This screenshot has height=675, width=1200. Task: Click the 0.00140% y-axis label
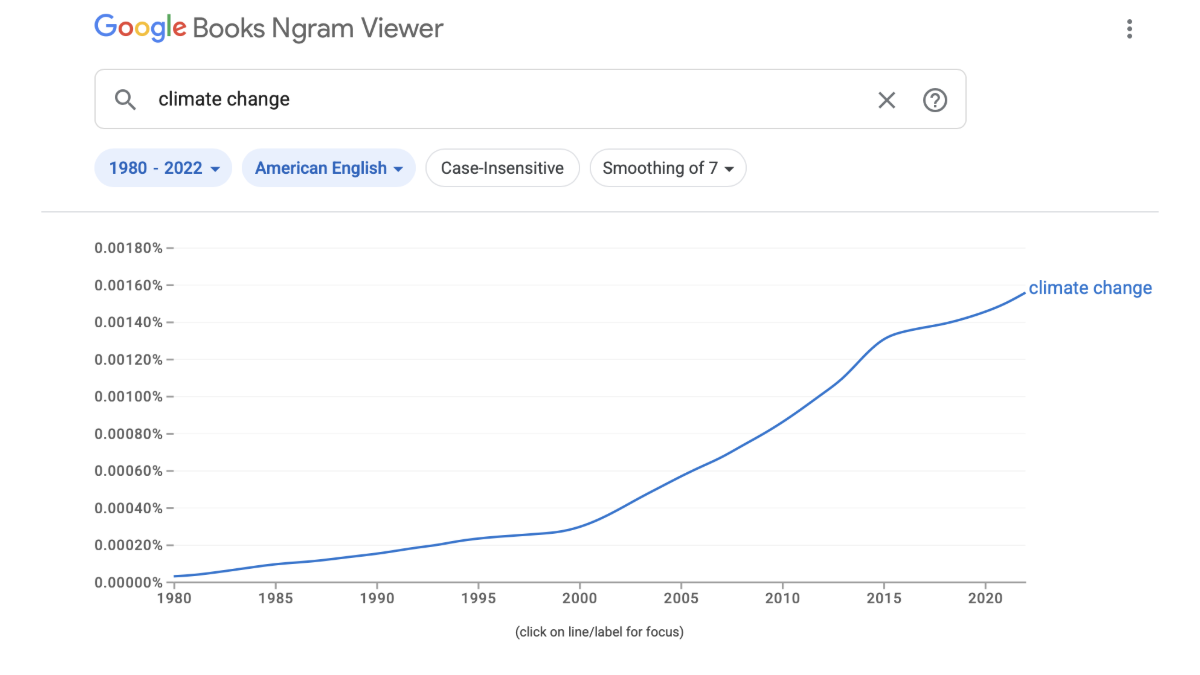pyautogui.click(x=128, y=322)
